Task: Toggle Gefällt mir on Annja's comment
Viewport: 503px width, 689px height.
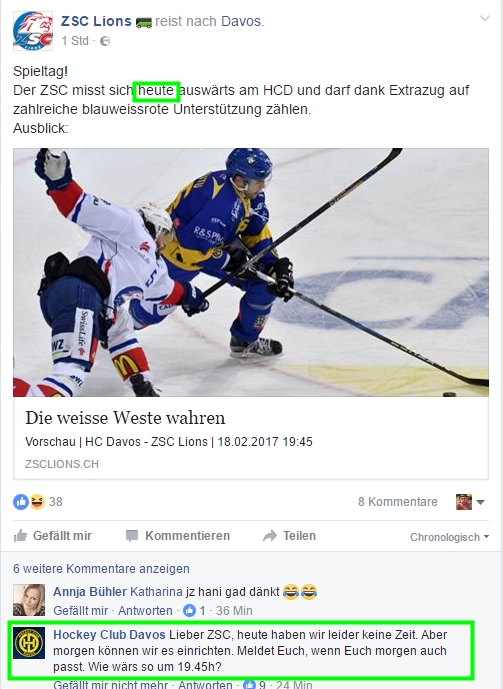Action: [x=80, y=611]
